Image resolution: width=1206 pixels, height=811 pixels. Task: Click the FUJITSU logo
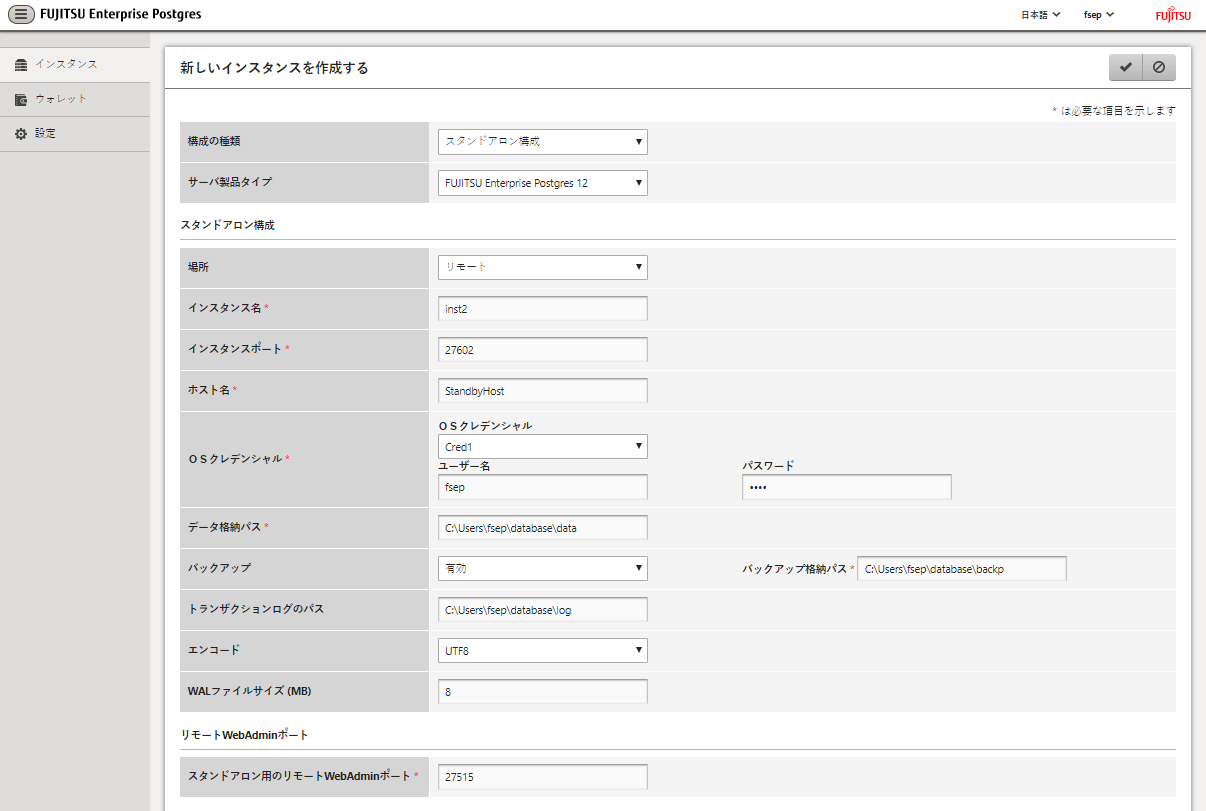click(x=1173, y=15)
